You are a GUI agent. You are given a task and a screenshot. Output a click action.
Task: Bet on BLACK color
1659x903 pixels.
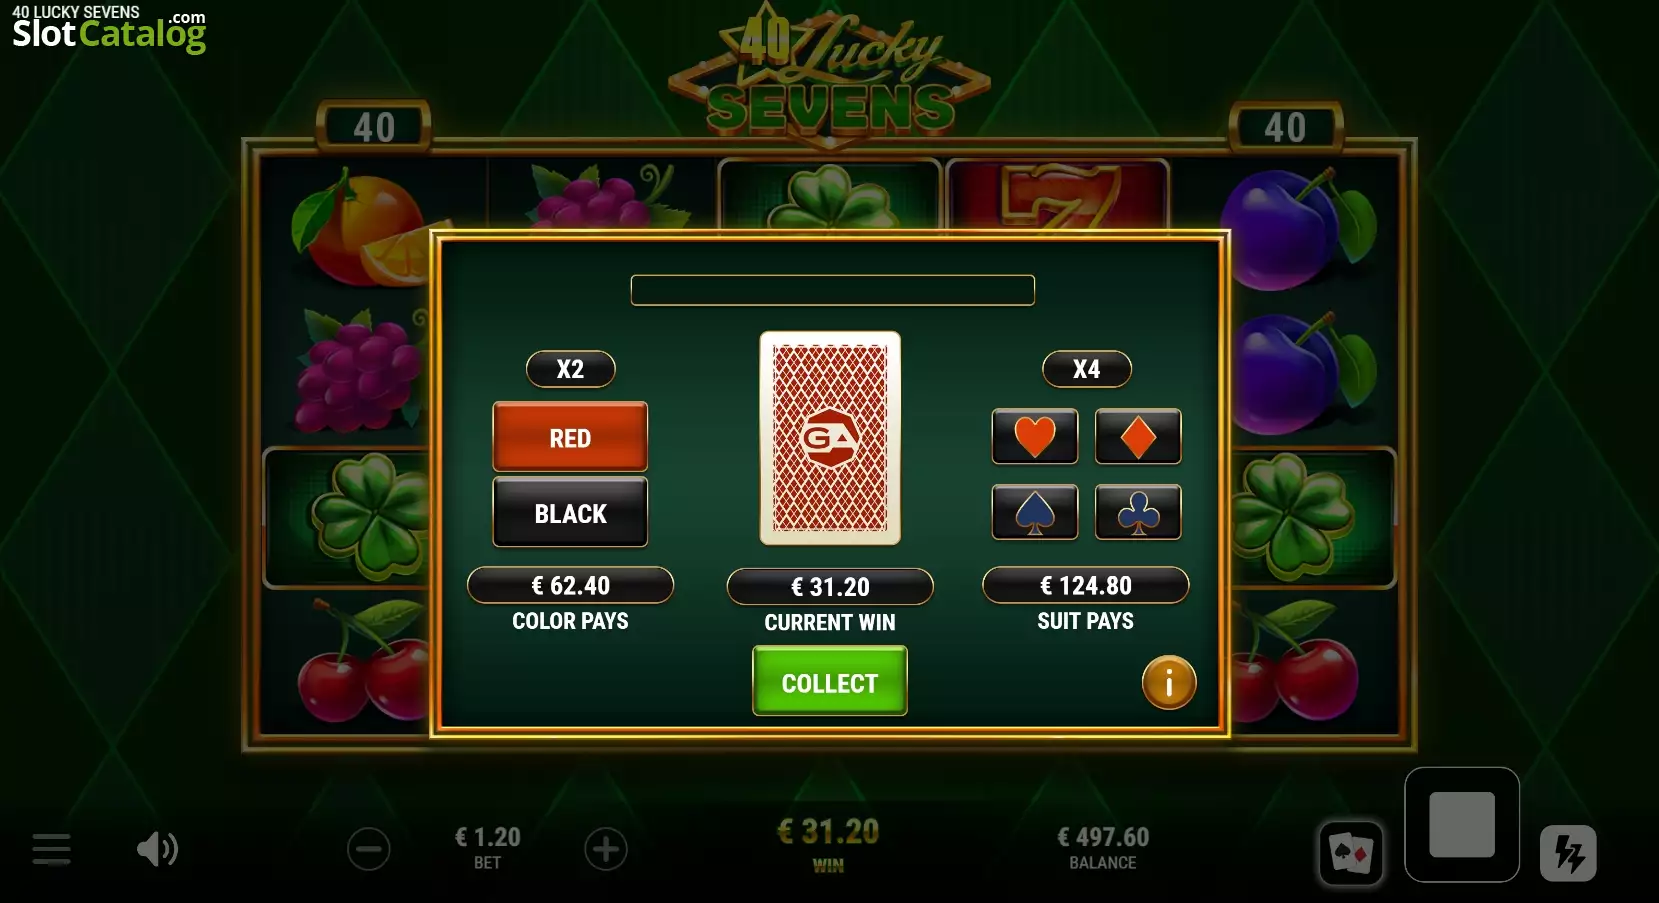[570, 512]
